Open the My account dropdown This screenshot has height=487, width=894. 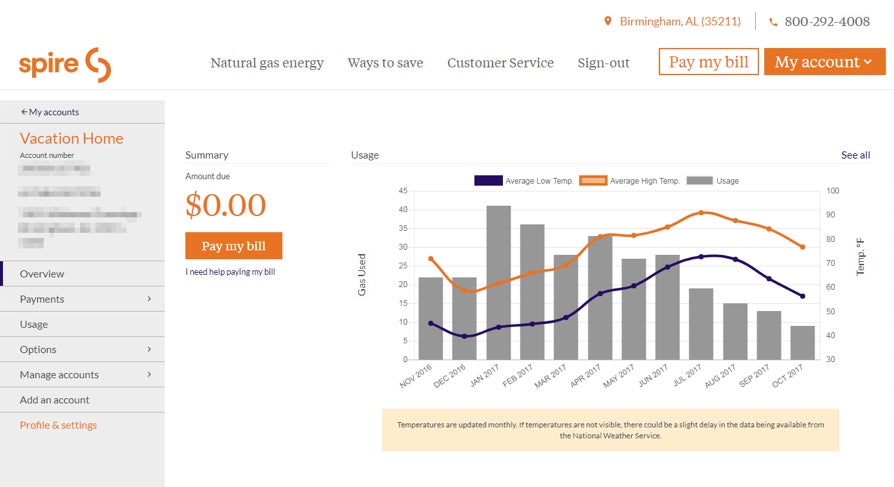click(823, 62)
